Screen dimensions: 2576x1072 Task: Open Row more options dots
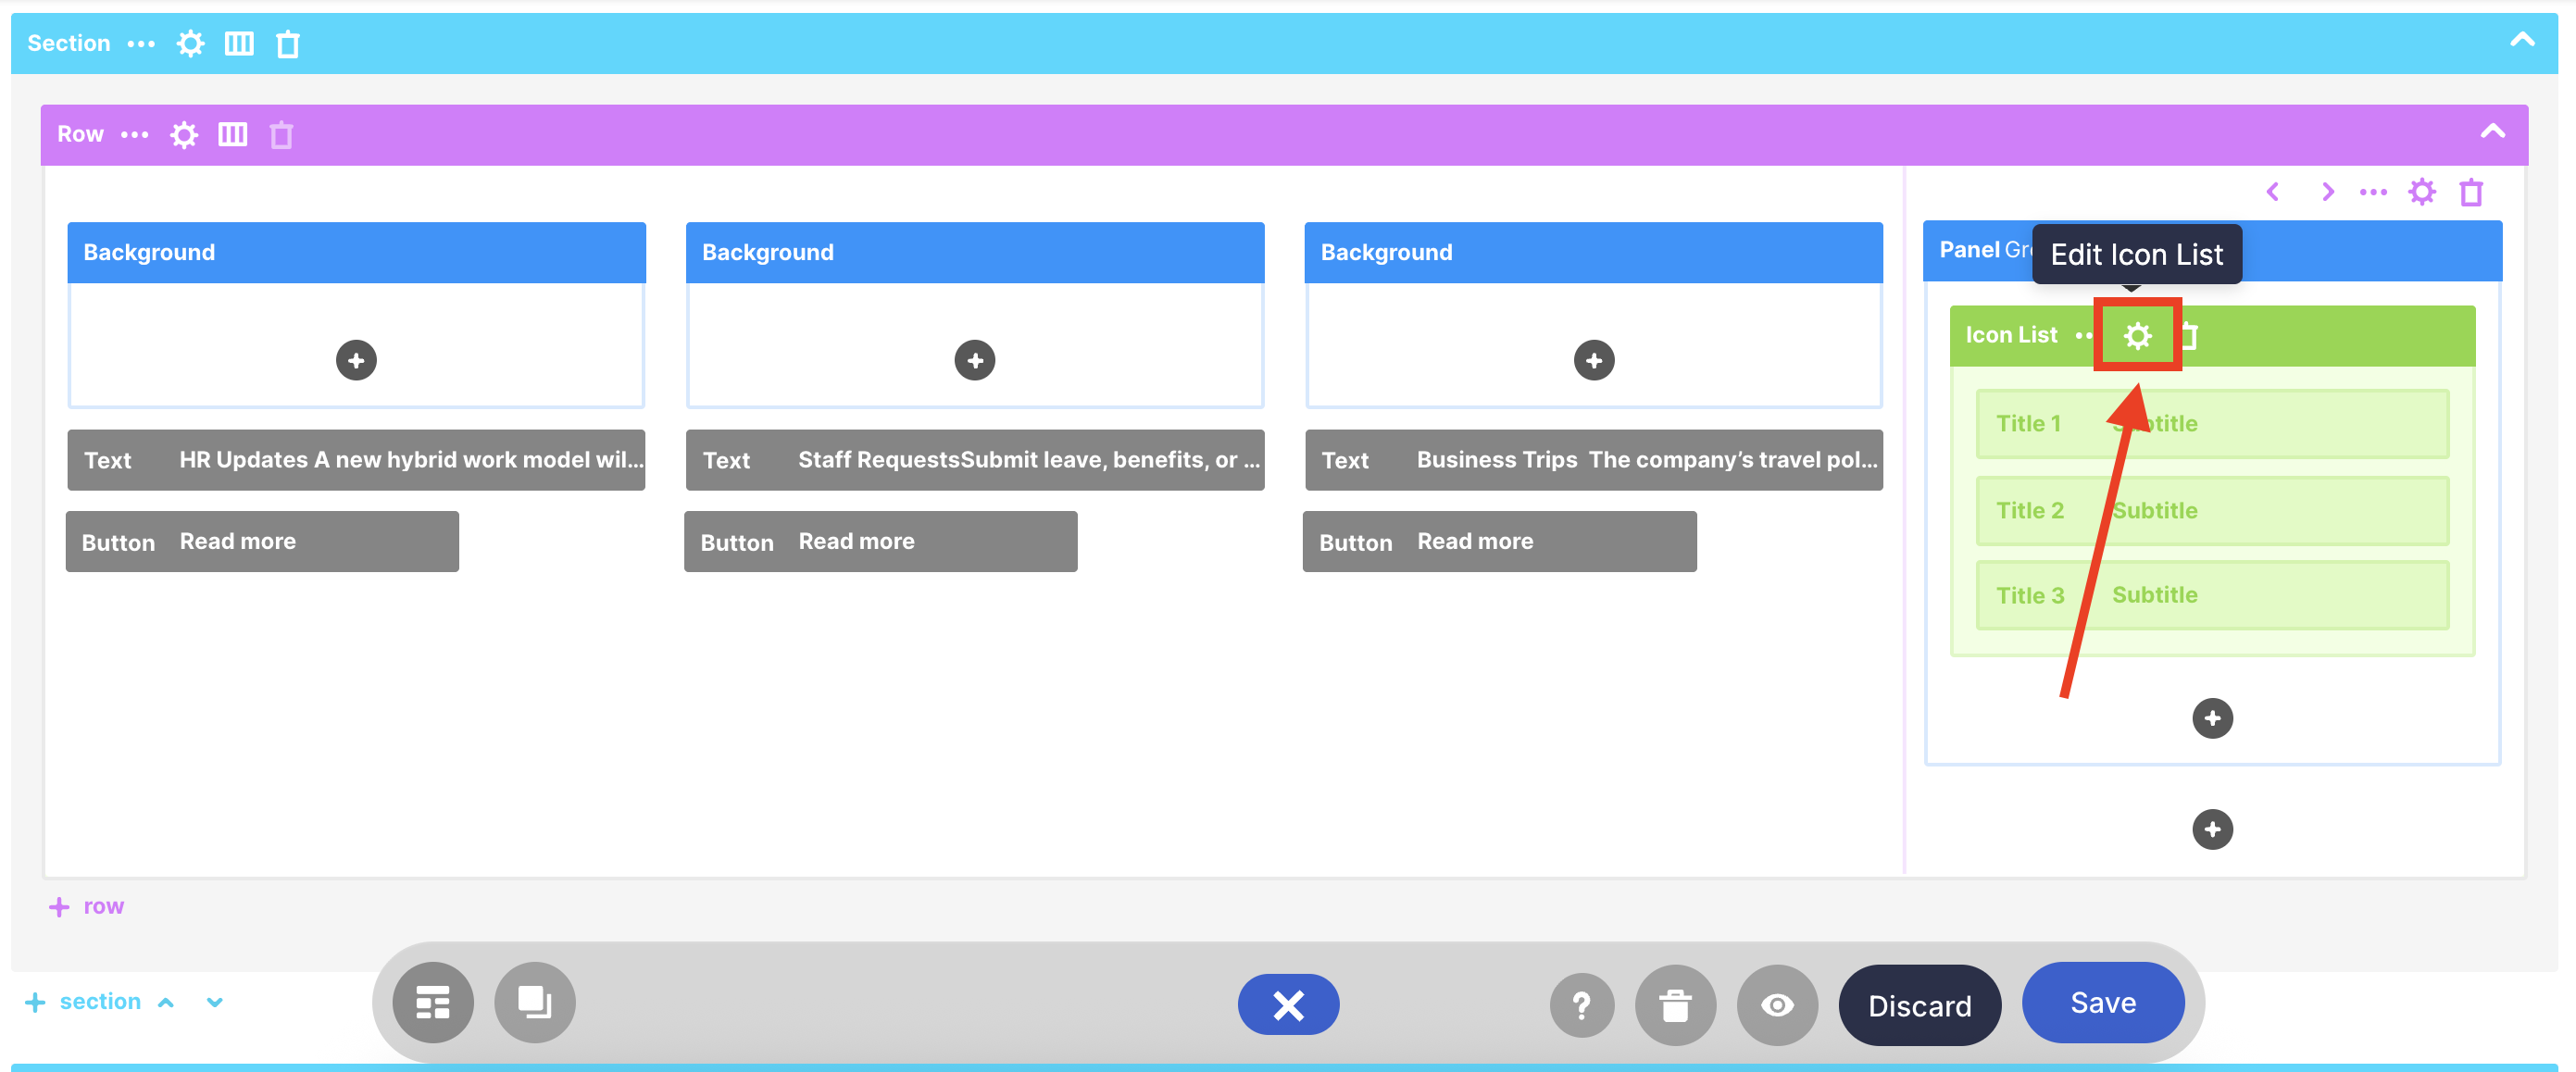(x=135, y=135)
